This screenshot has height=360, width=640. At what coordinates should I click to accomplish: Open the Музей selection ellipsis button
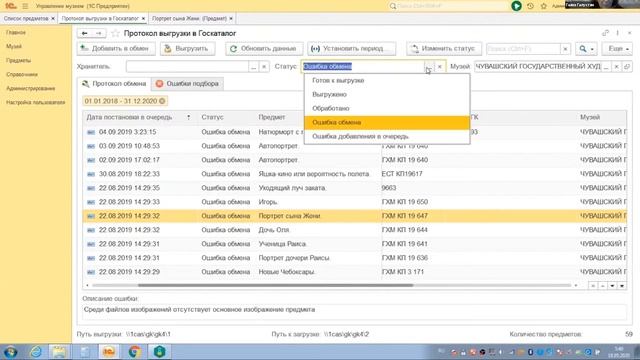click(x=607, y=67)
